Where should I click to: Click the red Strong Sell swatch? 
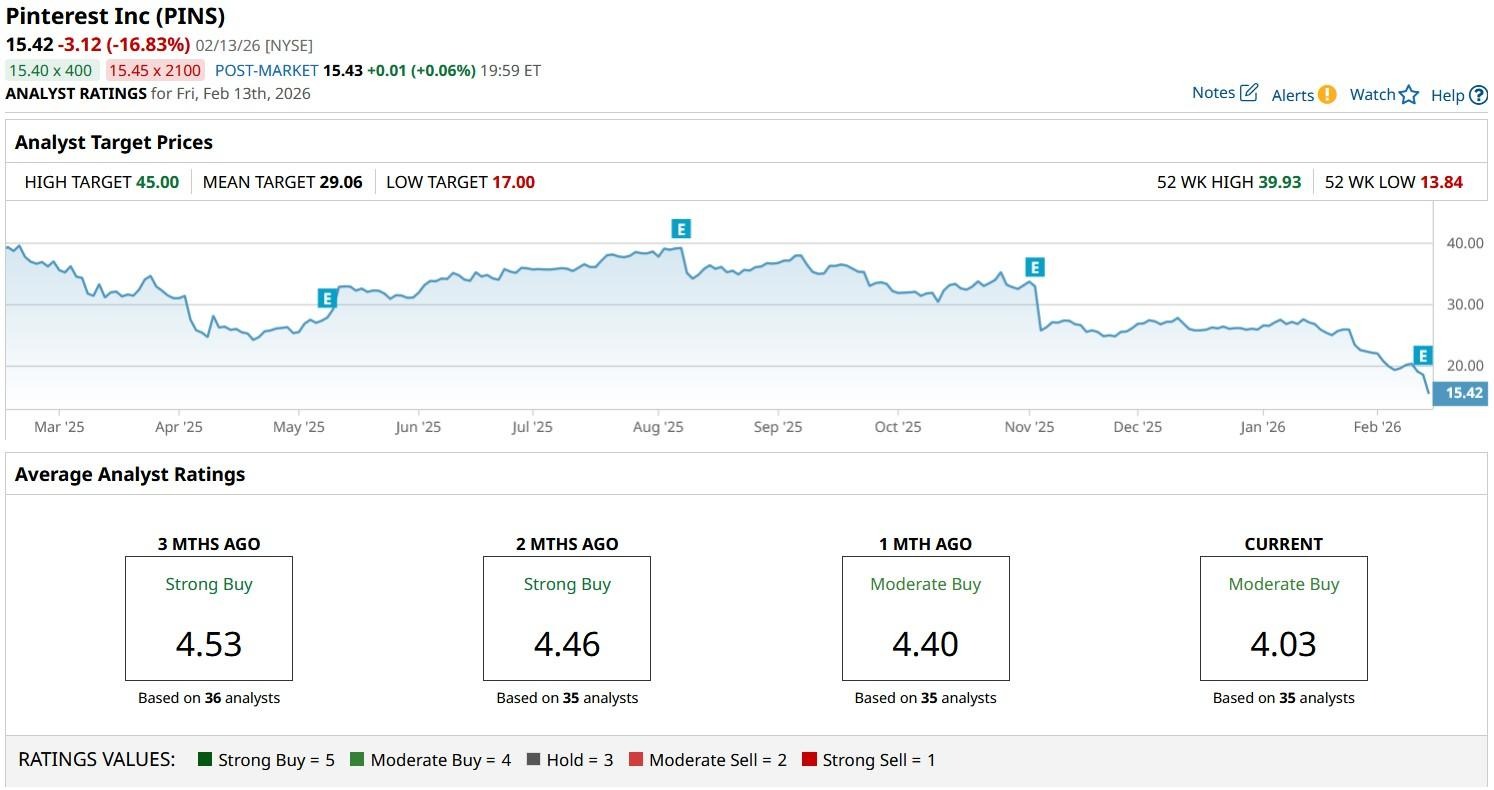(x=809, y=760)
